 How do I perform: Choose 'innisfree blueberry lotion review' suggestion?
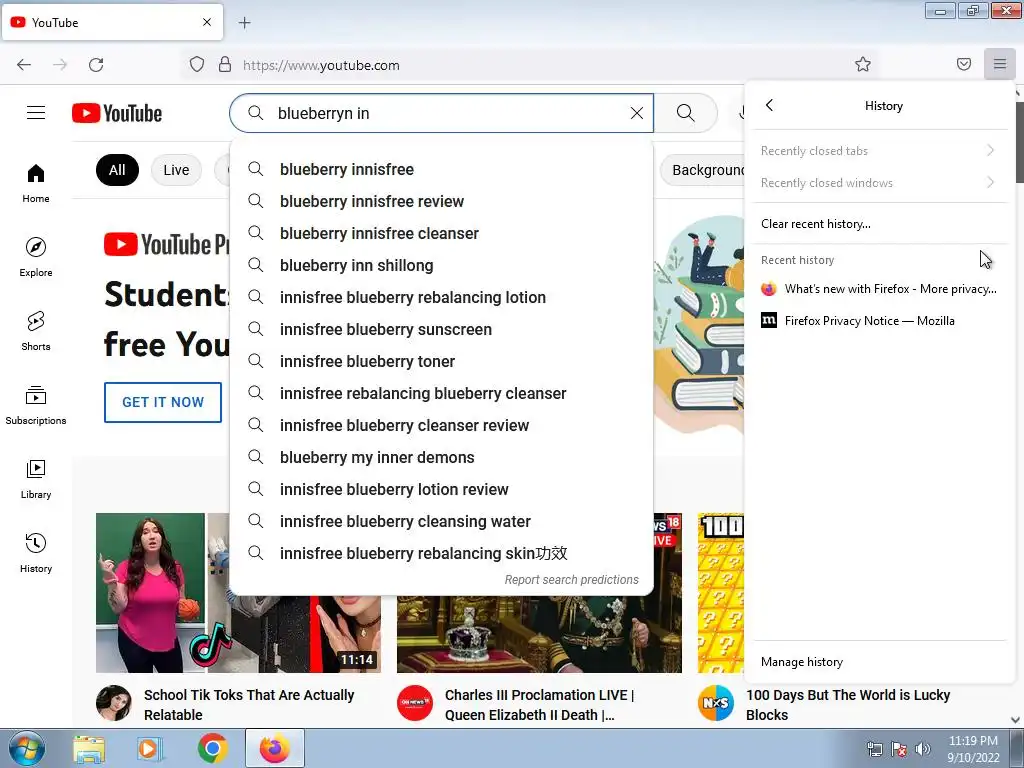(441, 489)
